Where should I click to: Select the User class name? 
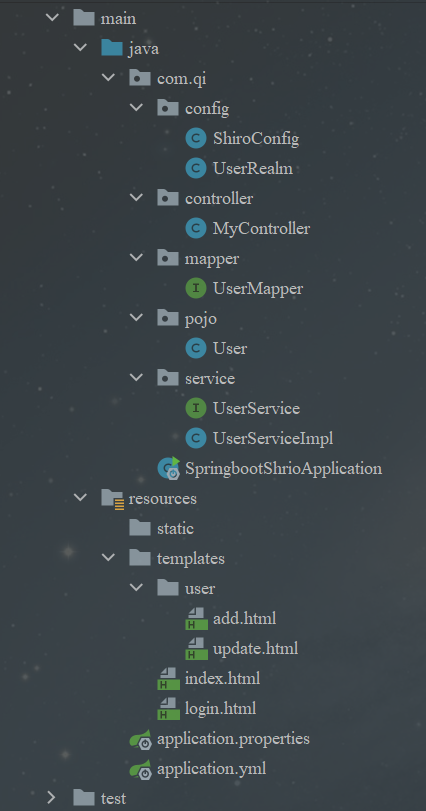(x=230, y=349)
